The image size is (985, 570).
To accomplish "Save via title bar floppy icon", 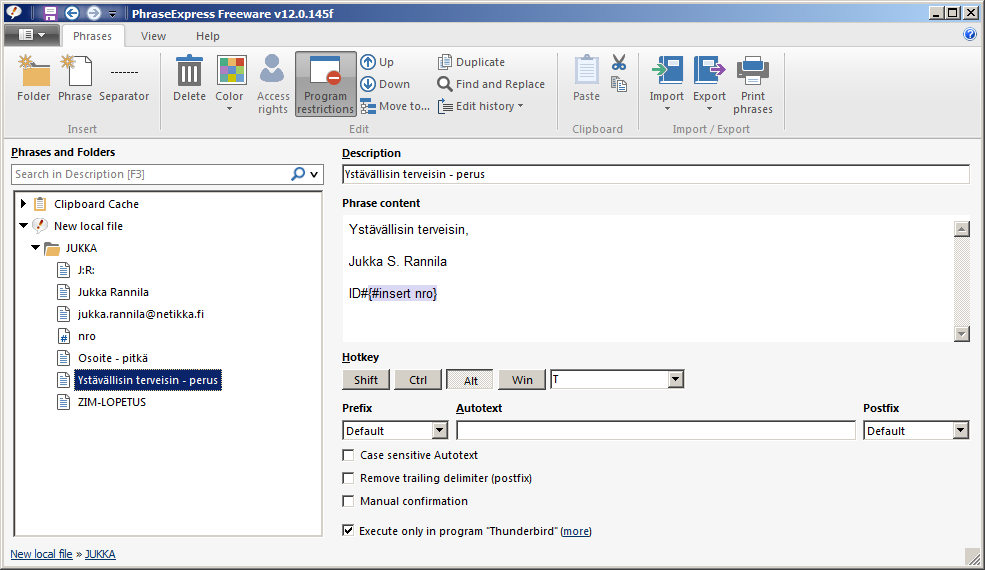I will (x=50, y=13).
